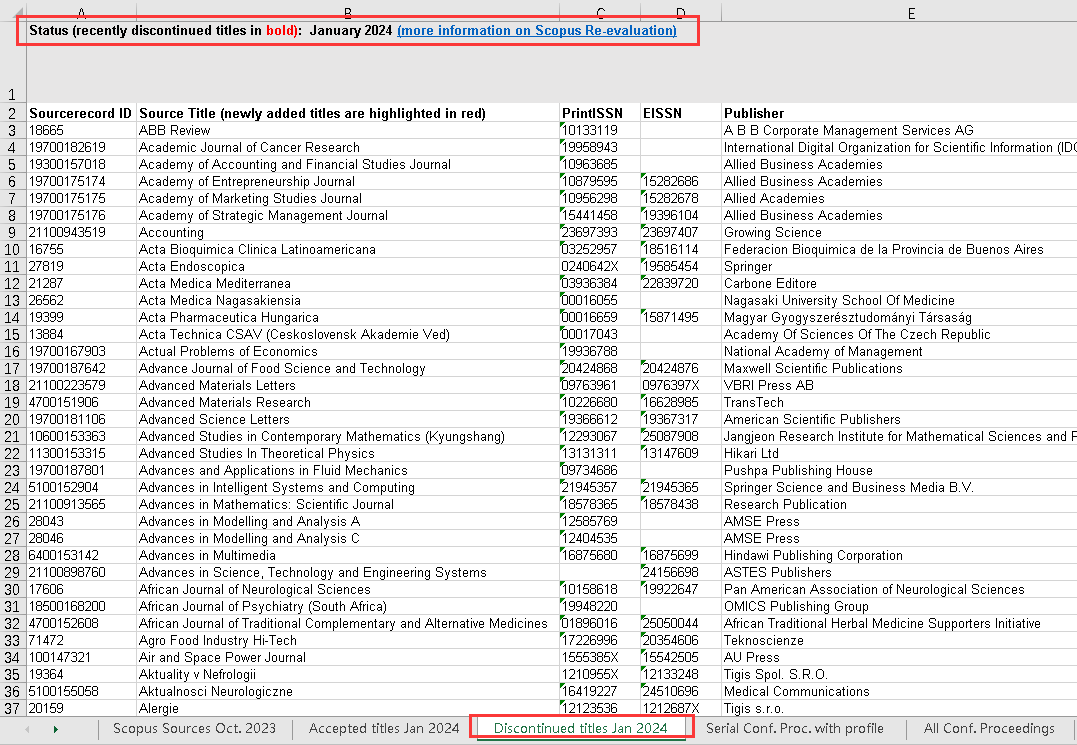The width and height of the screenshot is (1077, 745).
Task: Select publisher TransTech cell
Action: tap(899, 402)
